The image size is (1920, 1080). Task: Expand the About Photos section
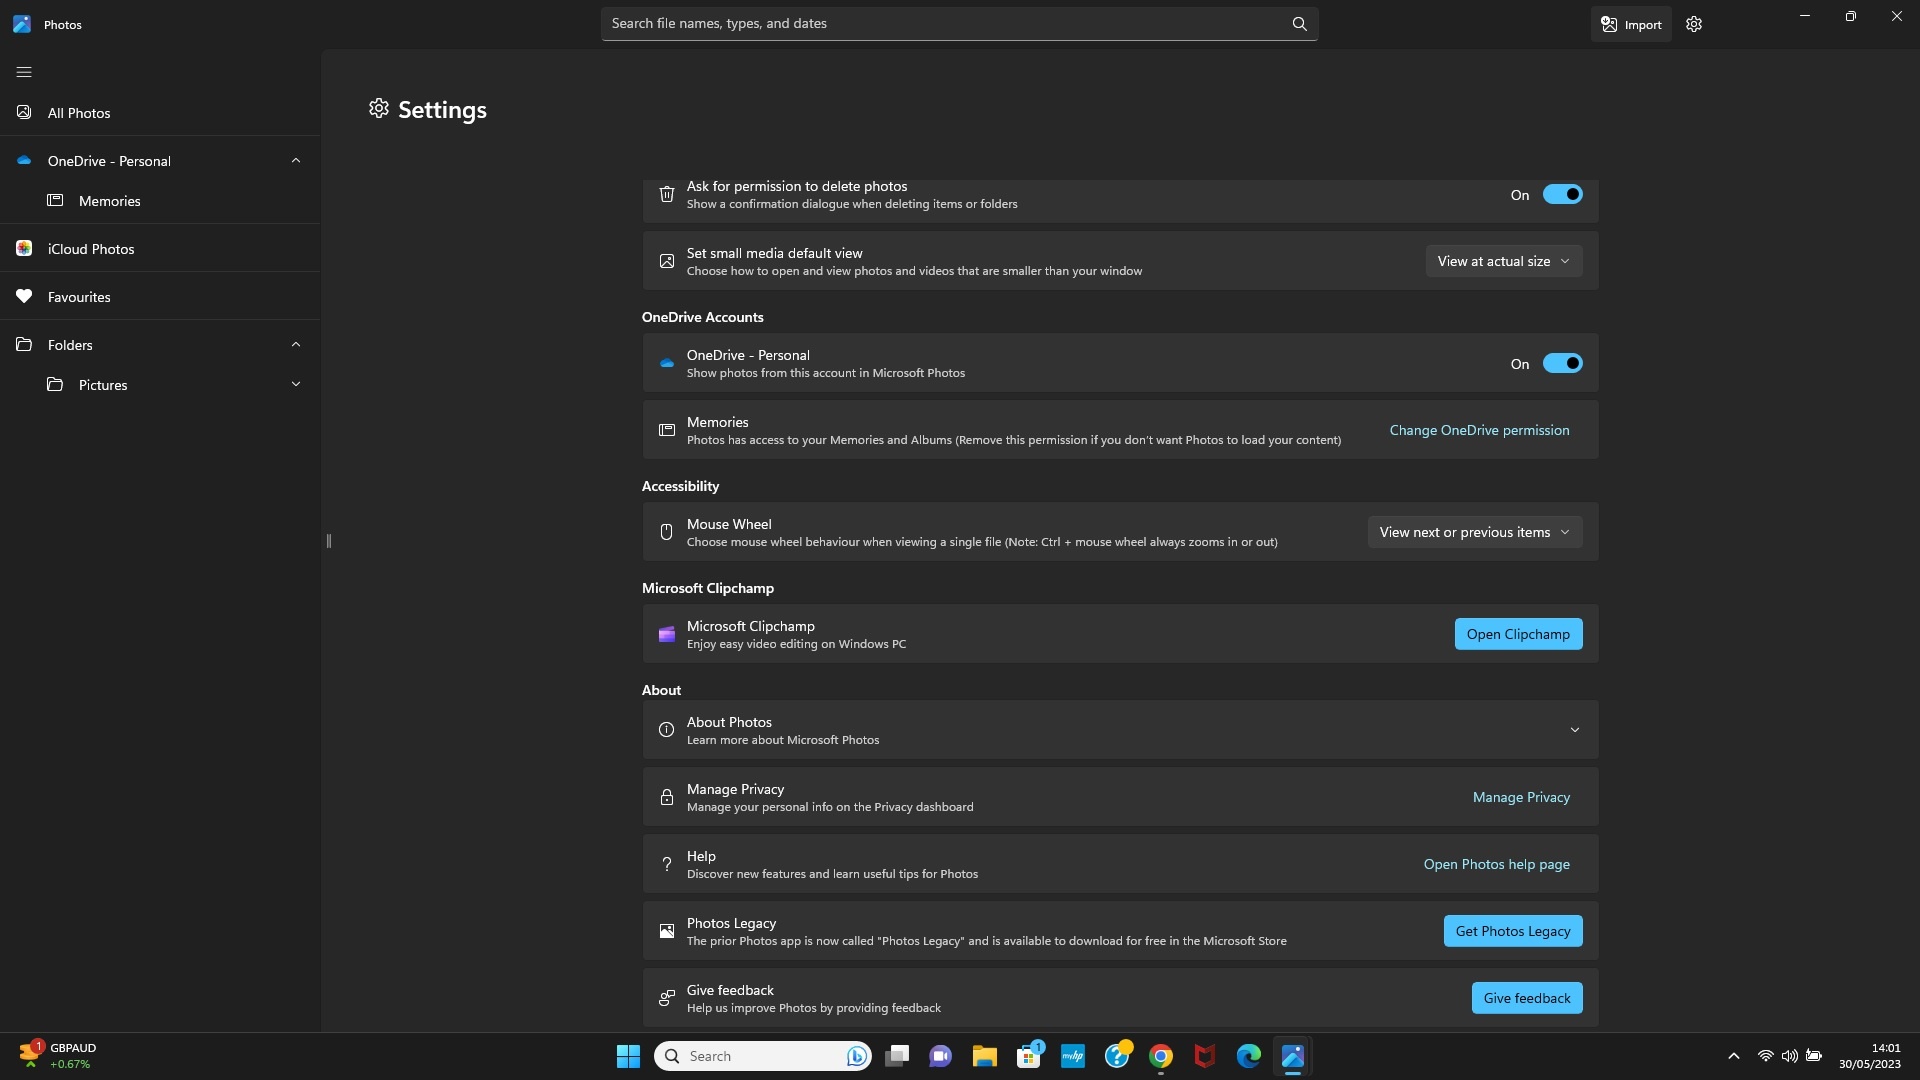coord(1574,730)
